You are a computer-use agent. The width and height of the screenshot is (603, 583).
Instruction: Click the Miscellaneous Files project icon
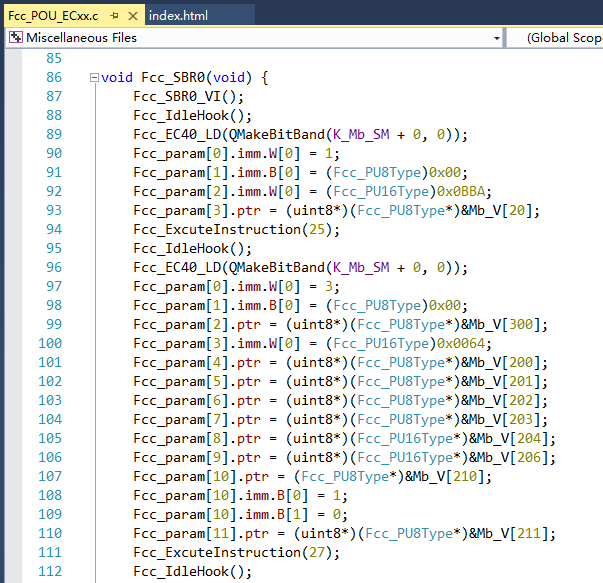(x=15, y=37)
